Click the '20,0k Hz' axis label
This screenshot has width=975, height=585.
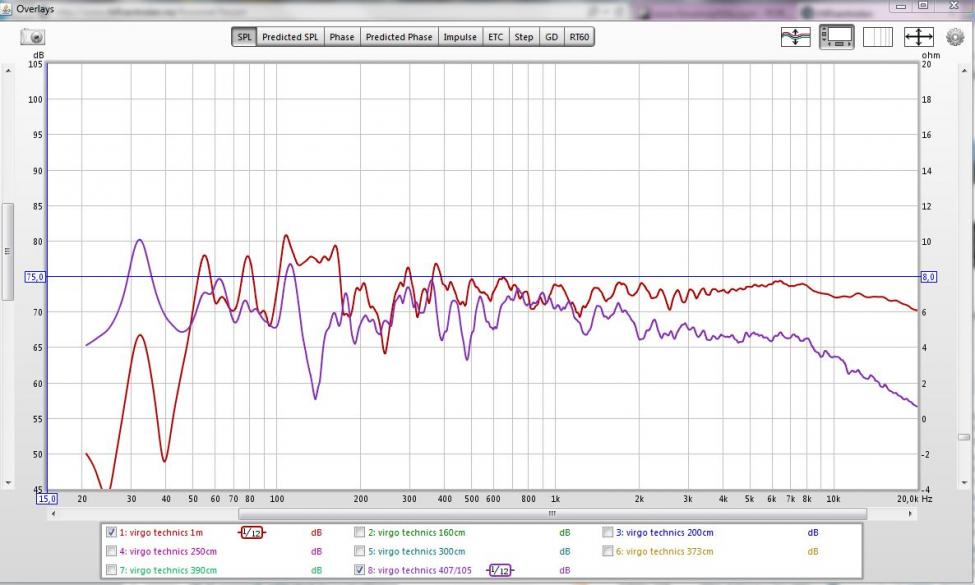click(915, 499)
